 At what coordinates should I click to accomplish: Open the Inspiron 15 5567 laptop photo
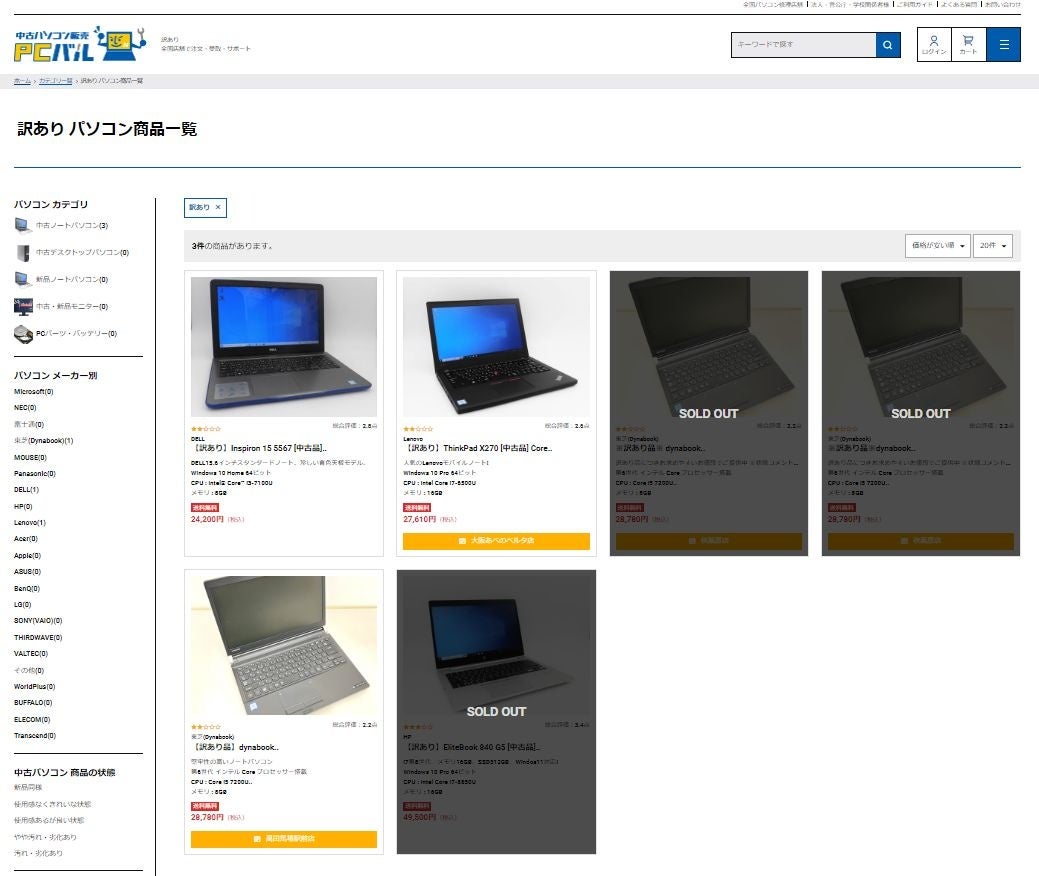click(x=284, y=347)
